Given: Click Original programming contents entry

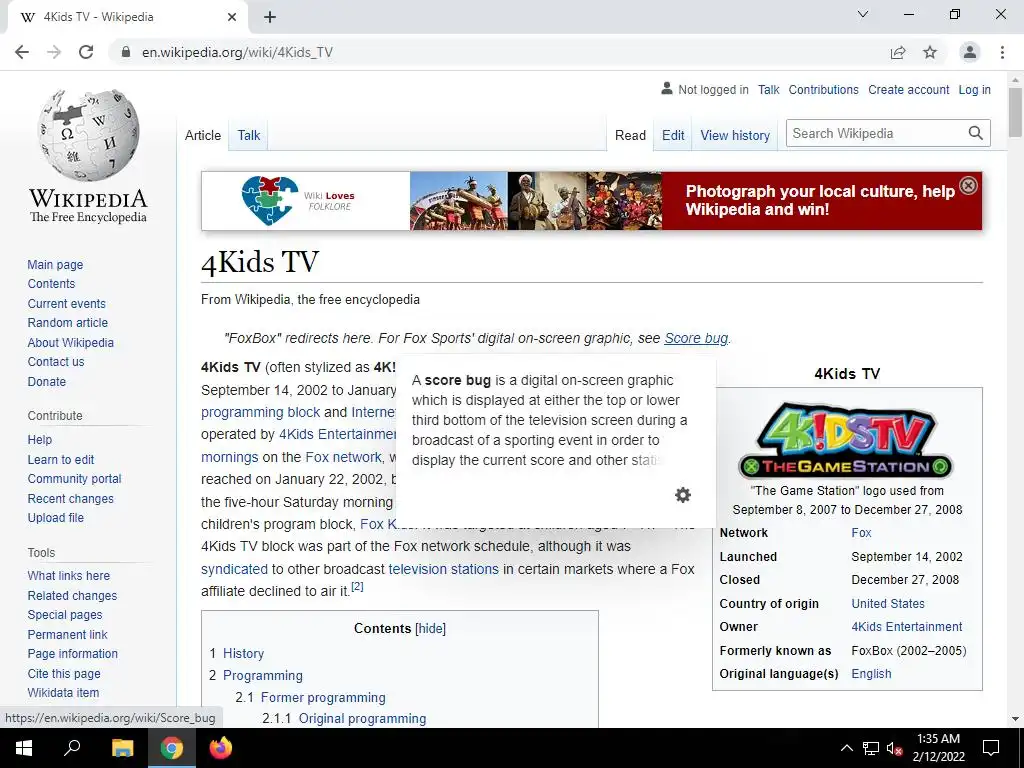Looking at the screenshot, I should 362,718.
